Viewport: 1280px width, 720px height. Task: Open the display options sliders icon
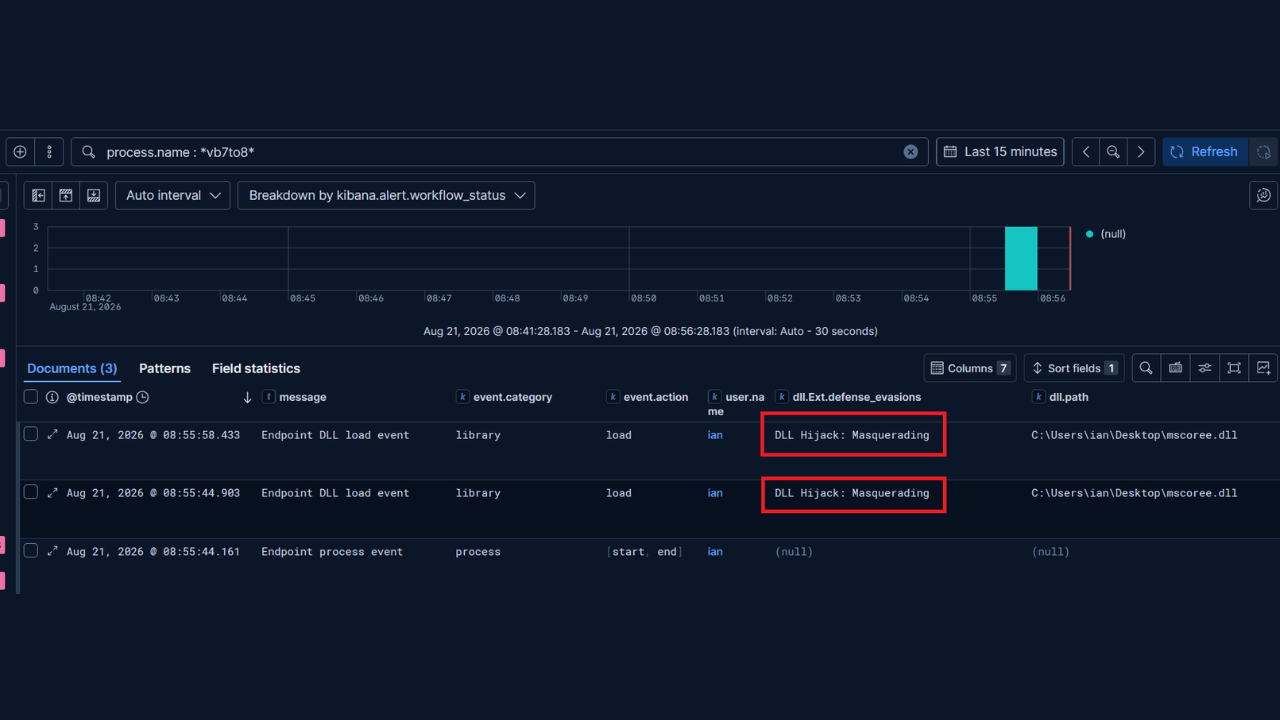click(x=1205, y=368)
